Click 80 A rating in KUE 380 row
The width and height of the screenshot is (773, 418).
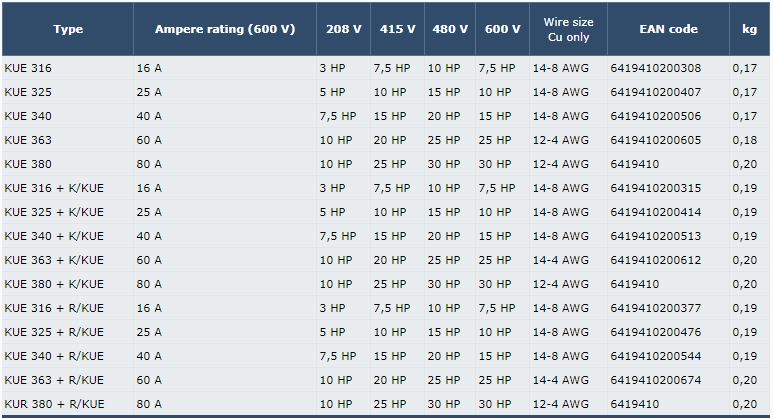tap(149, 164)
